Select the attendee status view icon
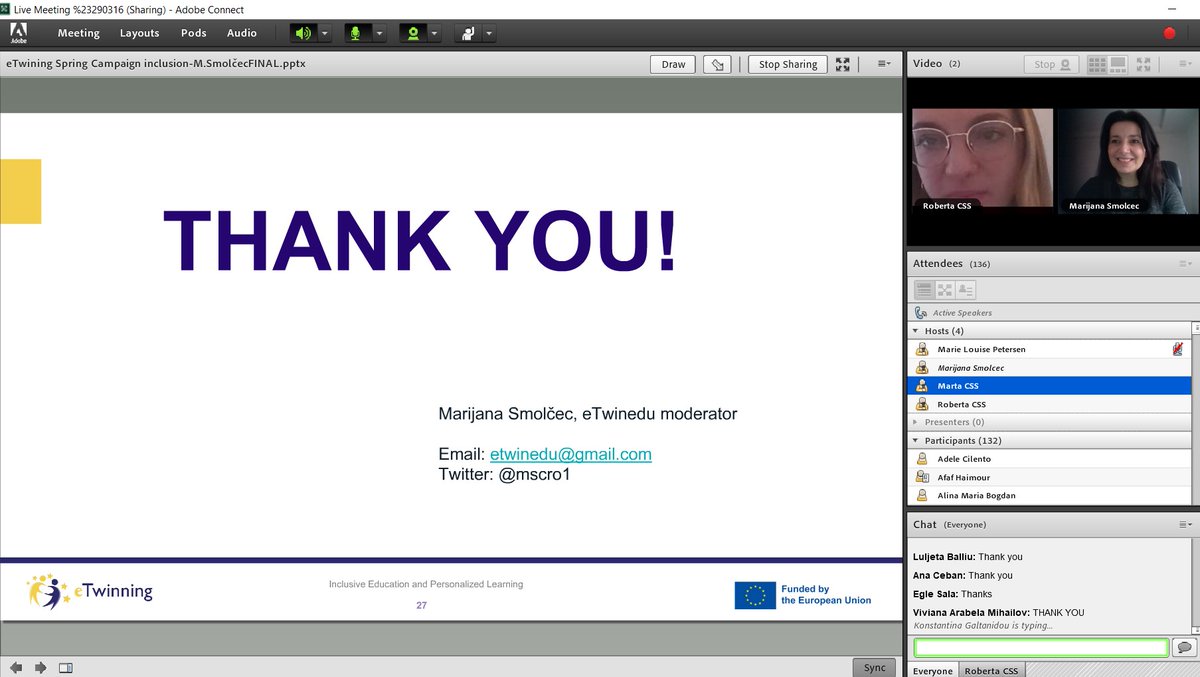1200x677 pixels. pos(967,289)
